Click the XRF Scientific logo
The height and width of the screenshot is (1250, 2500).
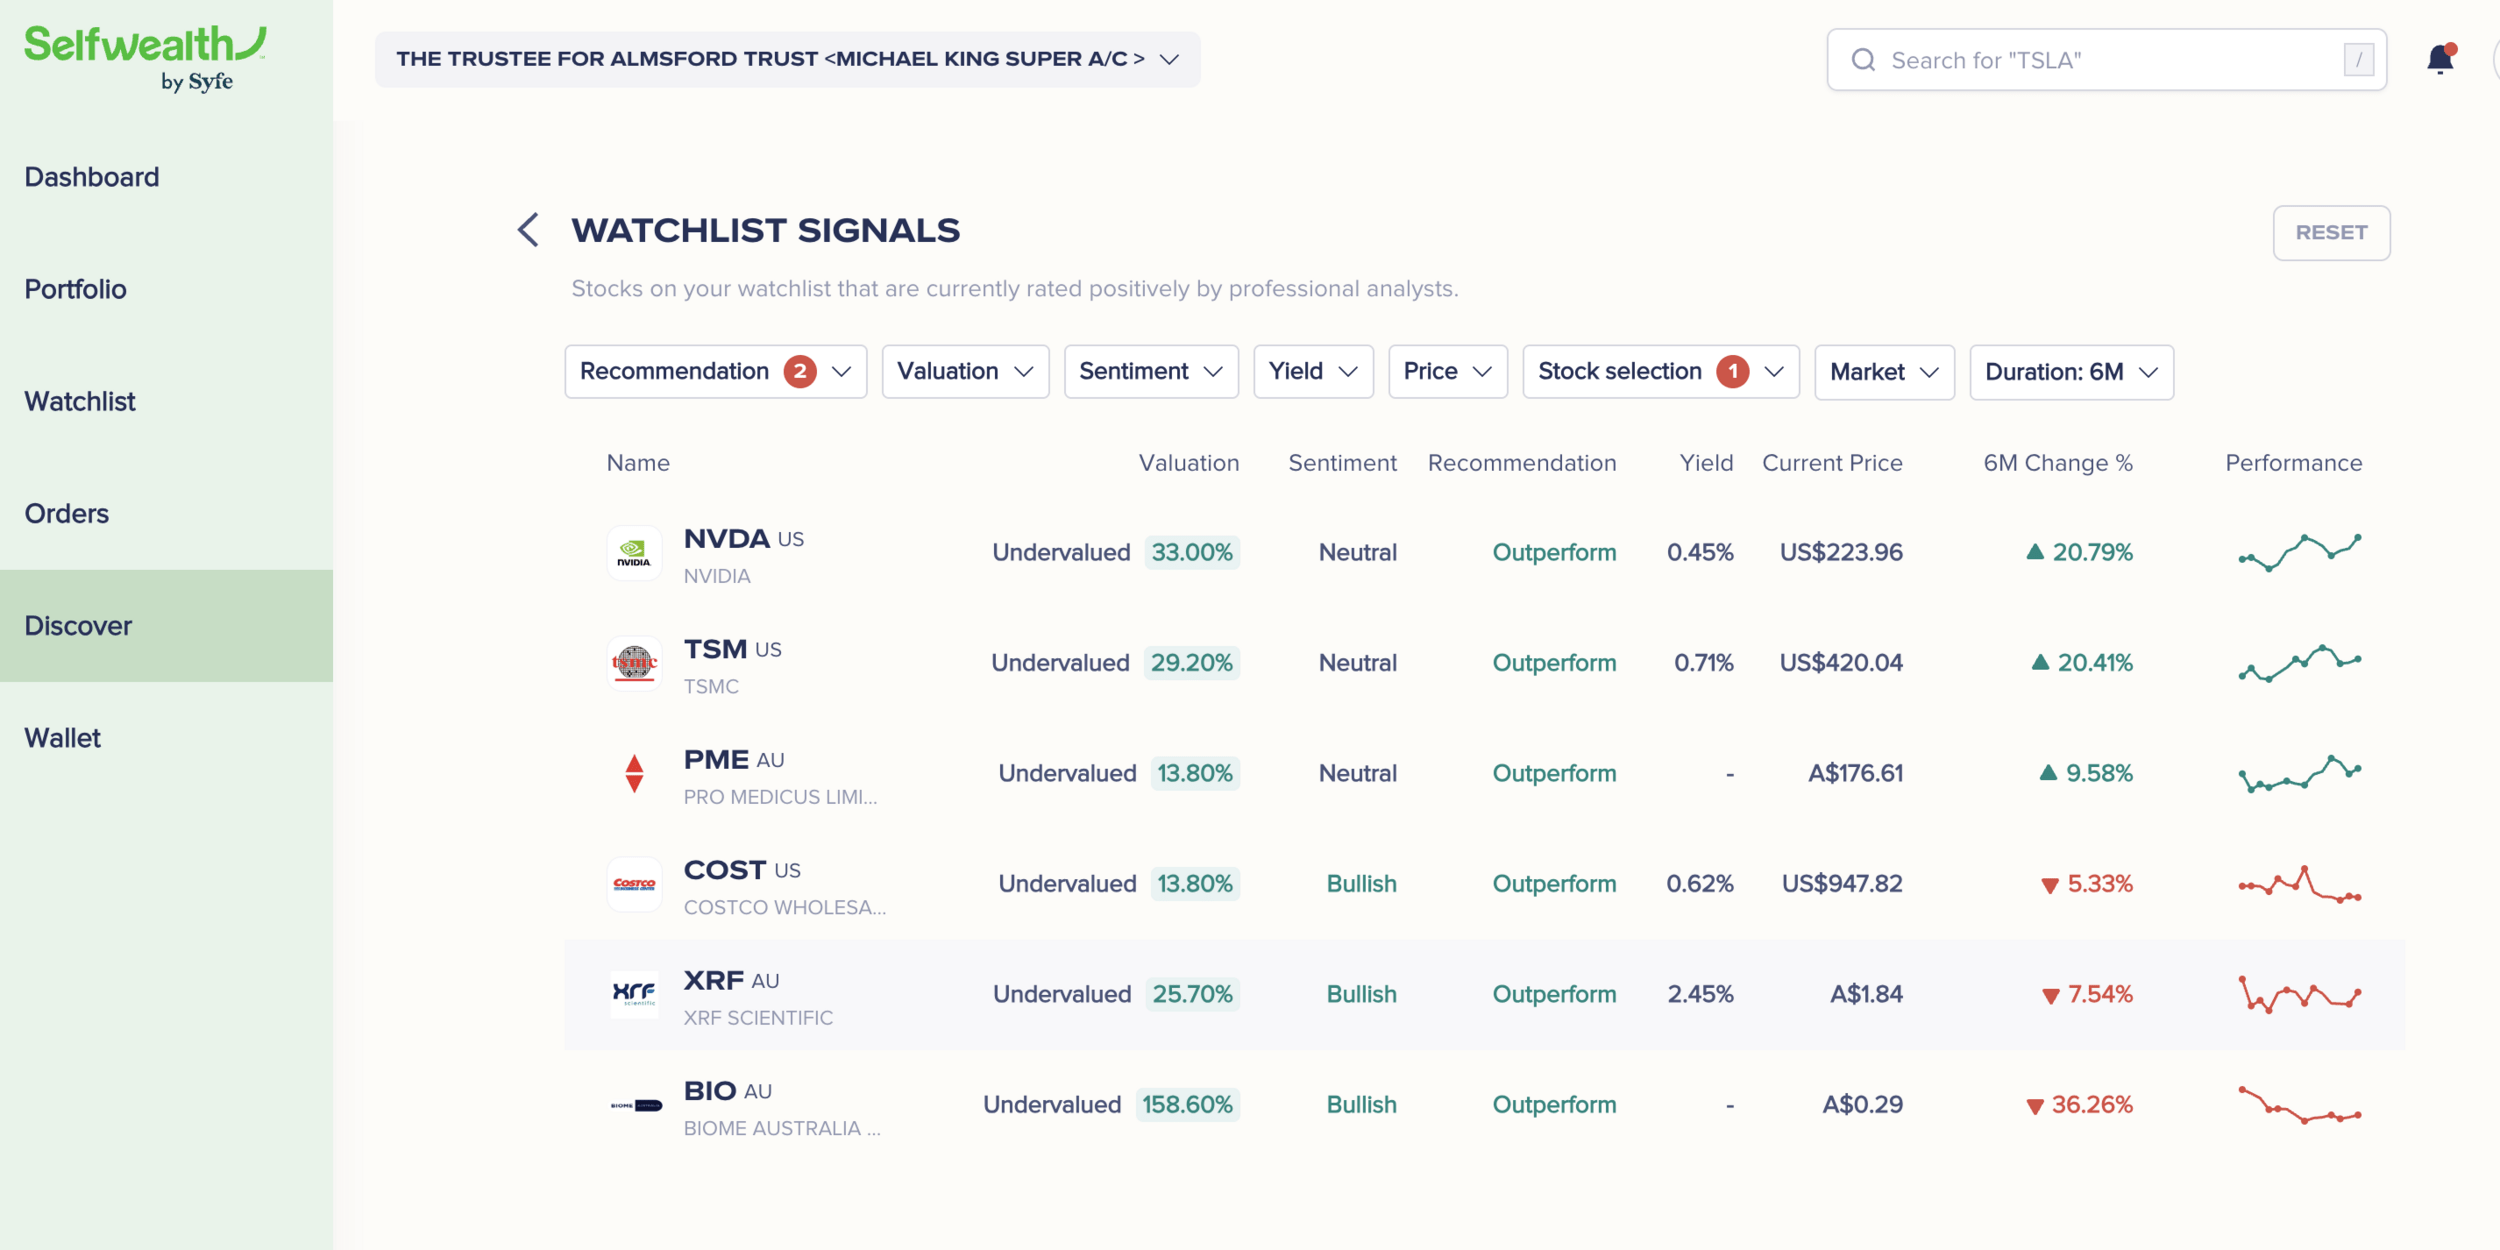[634, 994]
